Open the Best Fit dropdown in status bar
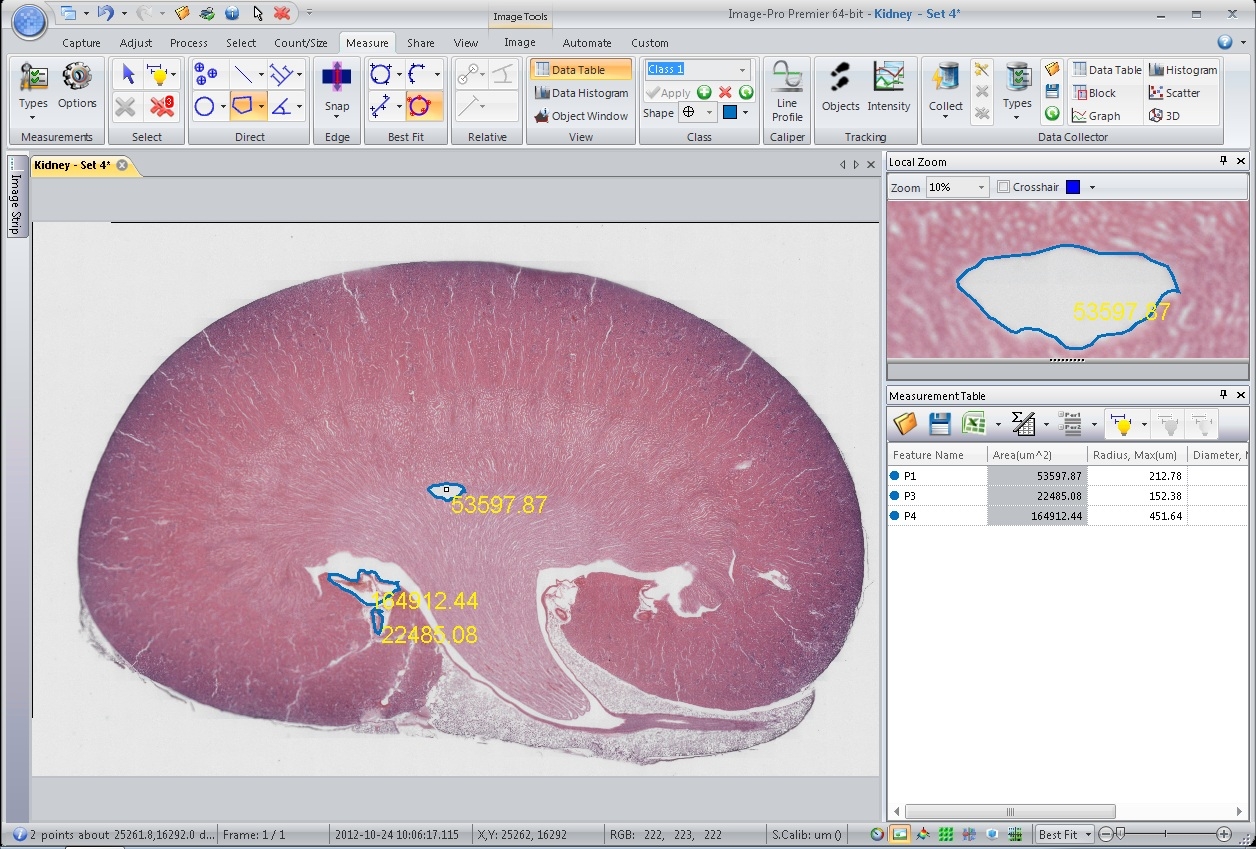Screen dimensions: 1256x849 point(1087,833)
